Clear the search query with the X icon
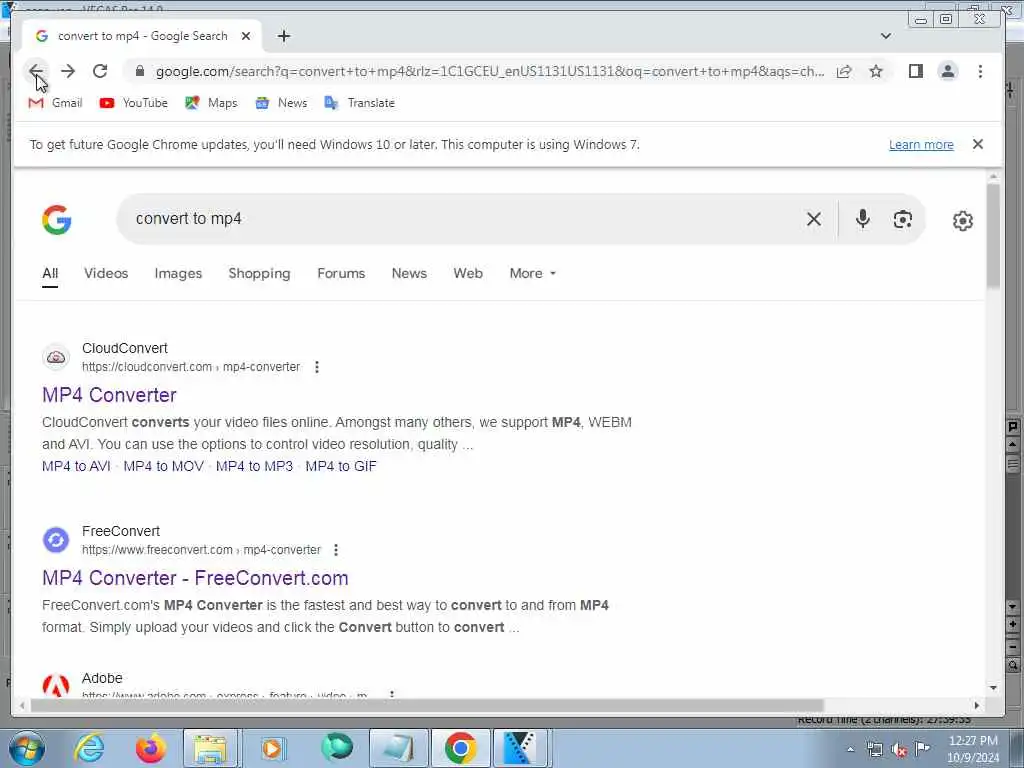The height and width of the screenshot is (768, 1024). tap(814, 219)
